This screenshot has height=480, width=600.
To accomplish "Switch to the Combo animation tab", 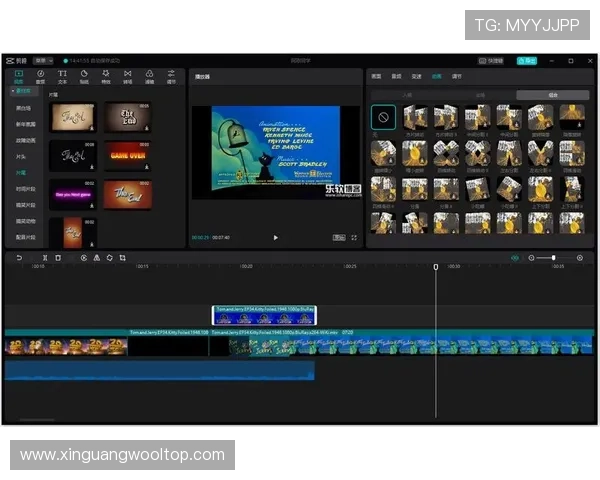I will point(552,95).
